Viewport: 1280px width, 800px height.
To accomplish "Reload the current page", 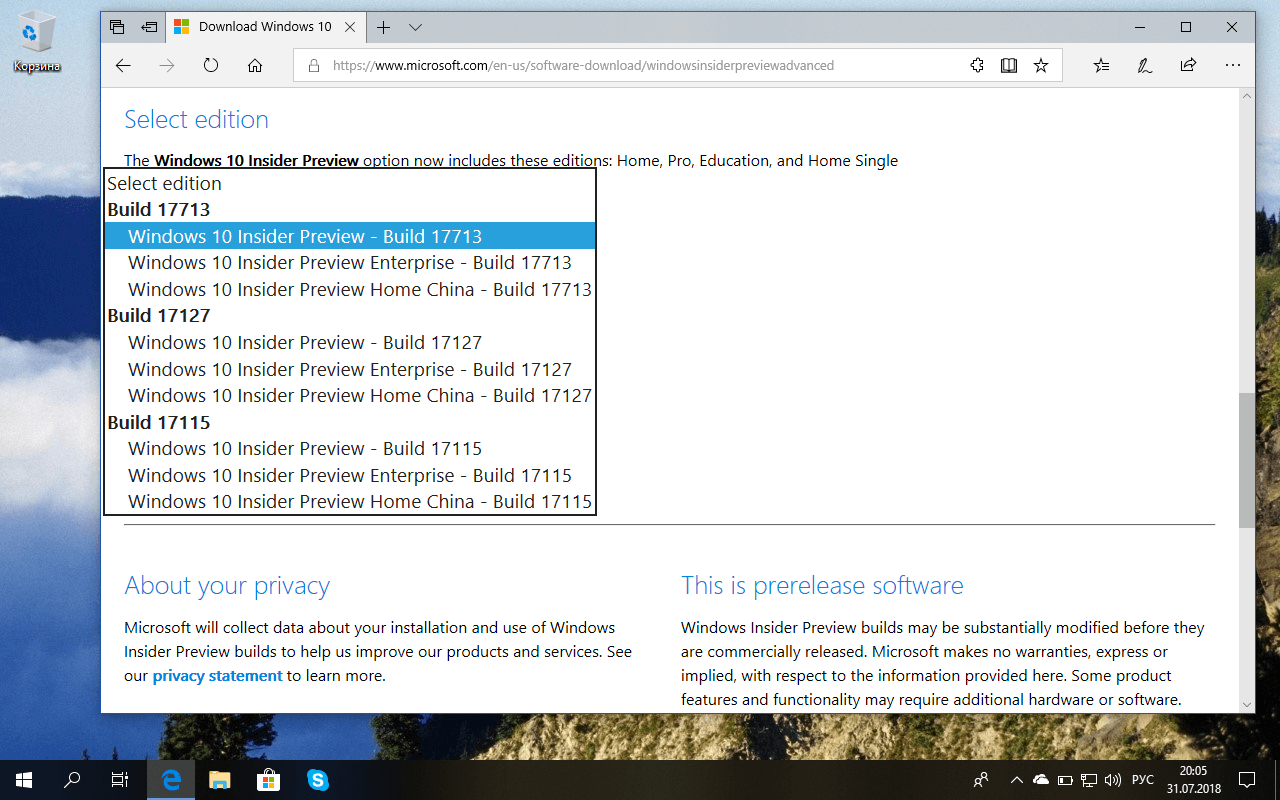I will pos(210,64).
